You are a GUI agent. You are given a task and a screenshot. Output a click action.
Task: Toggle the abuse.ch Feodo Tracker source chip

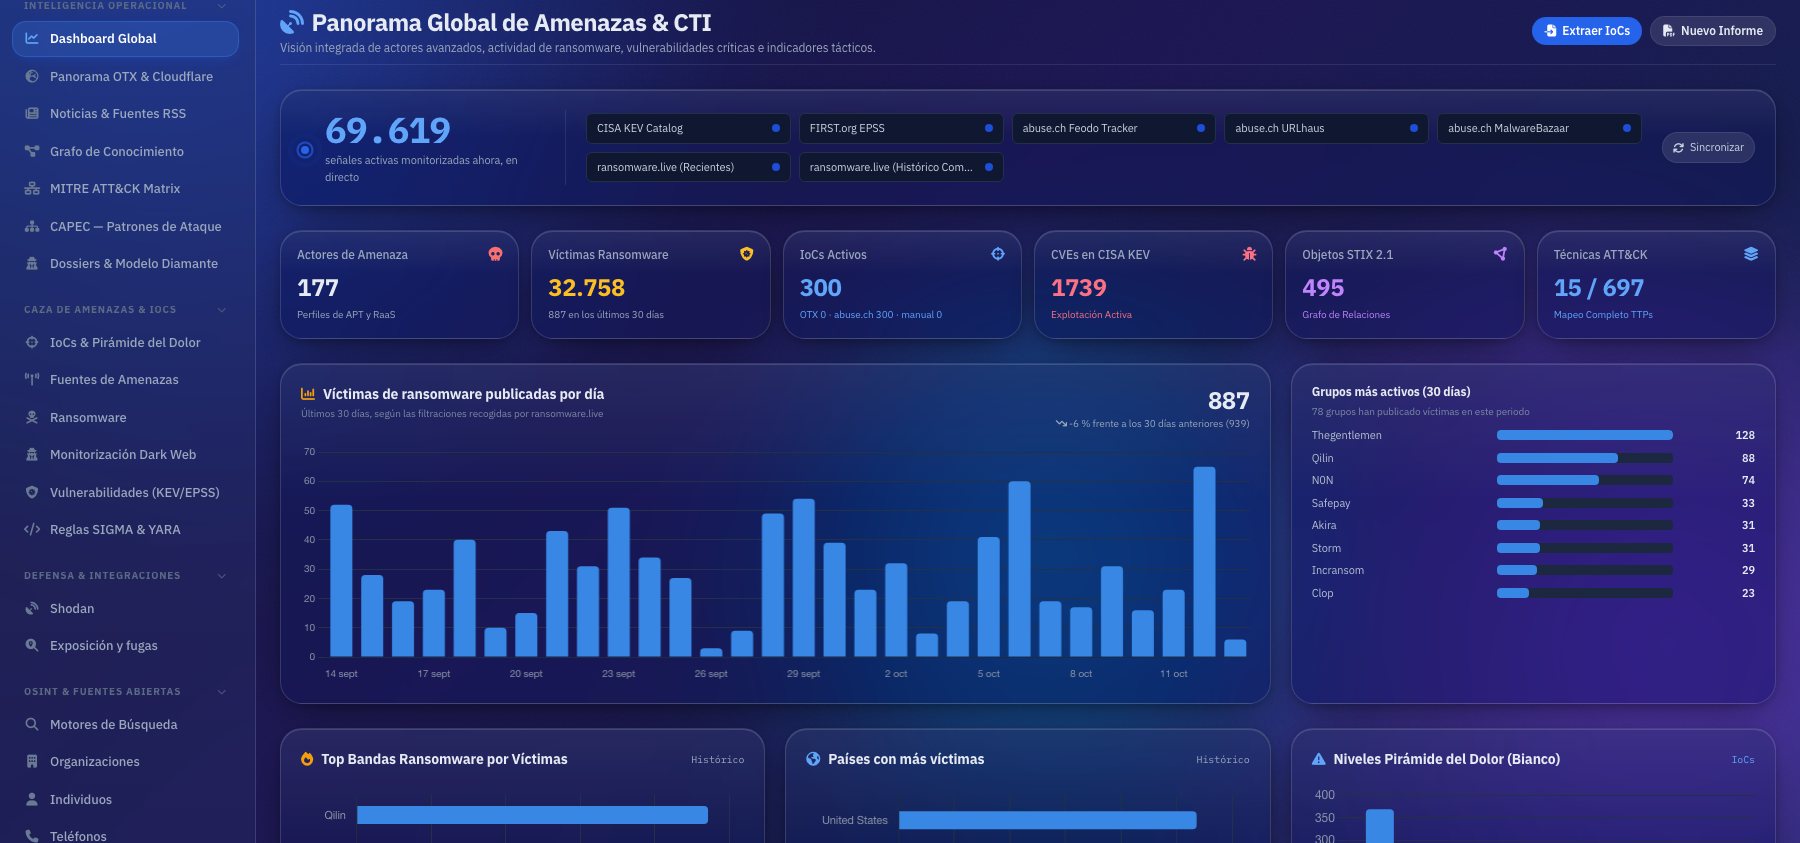1114,128
